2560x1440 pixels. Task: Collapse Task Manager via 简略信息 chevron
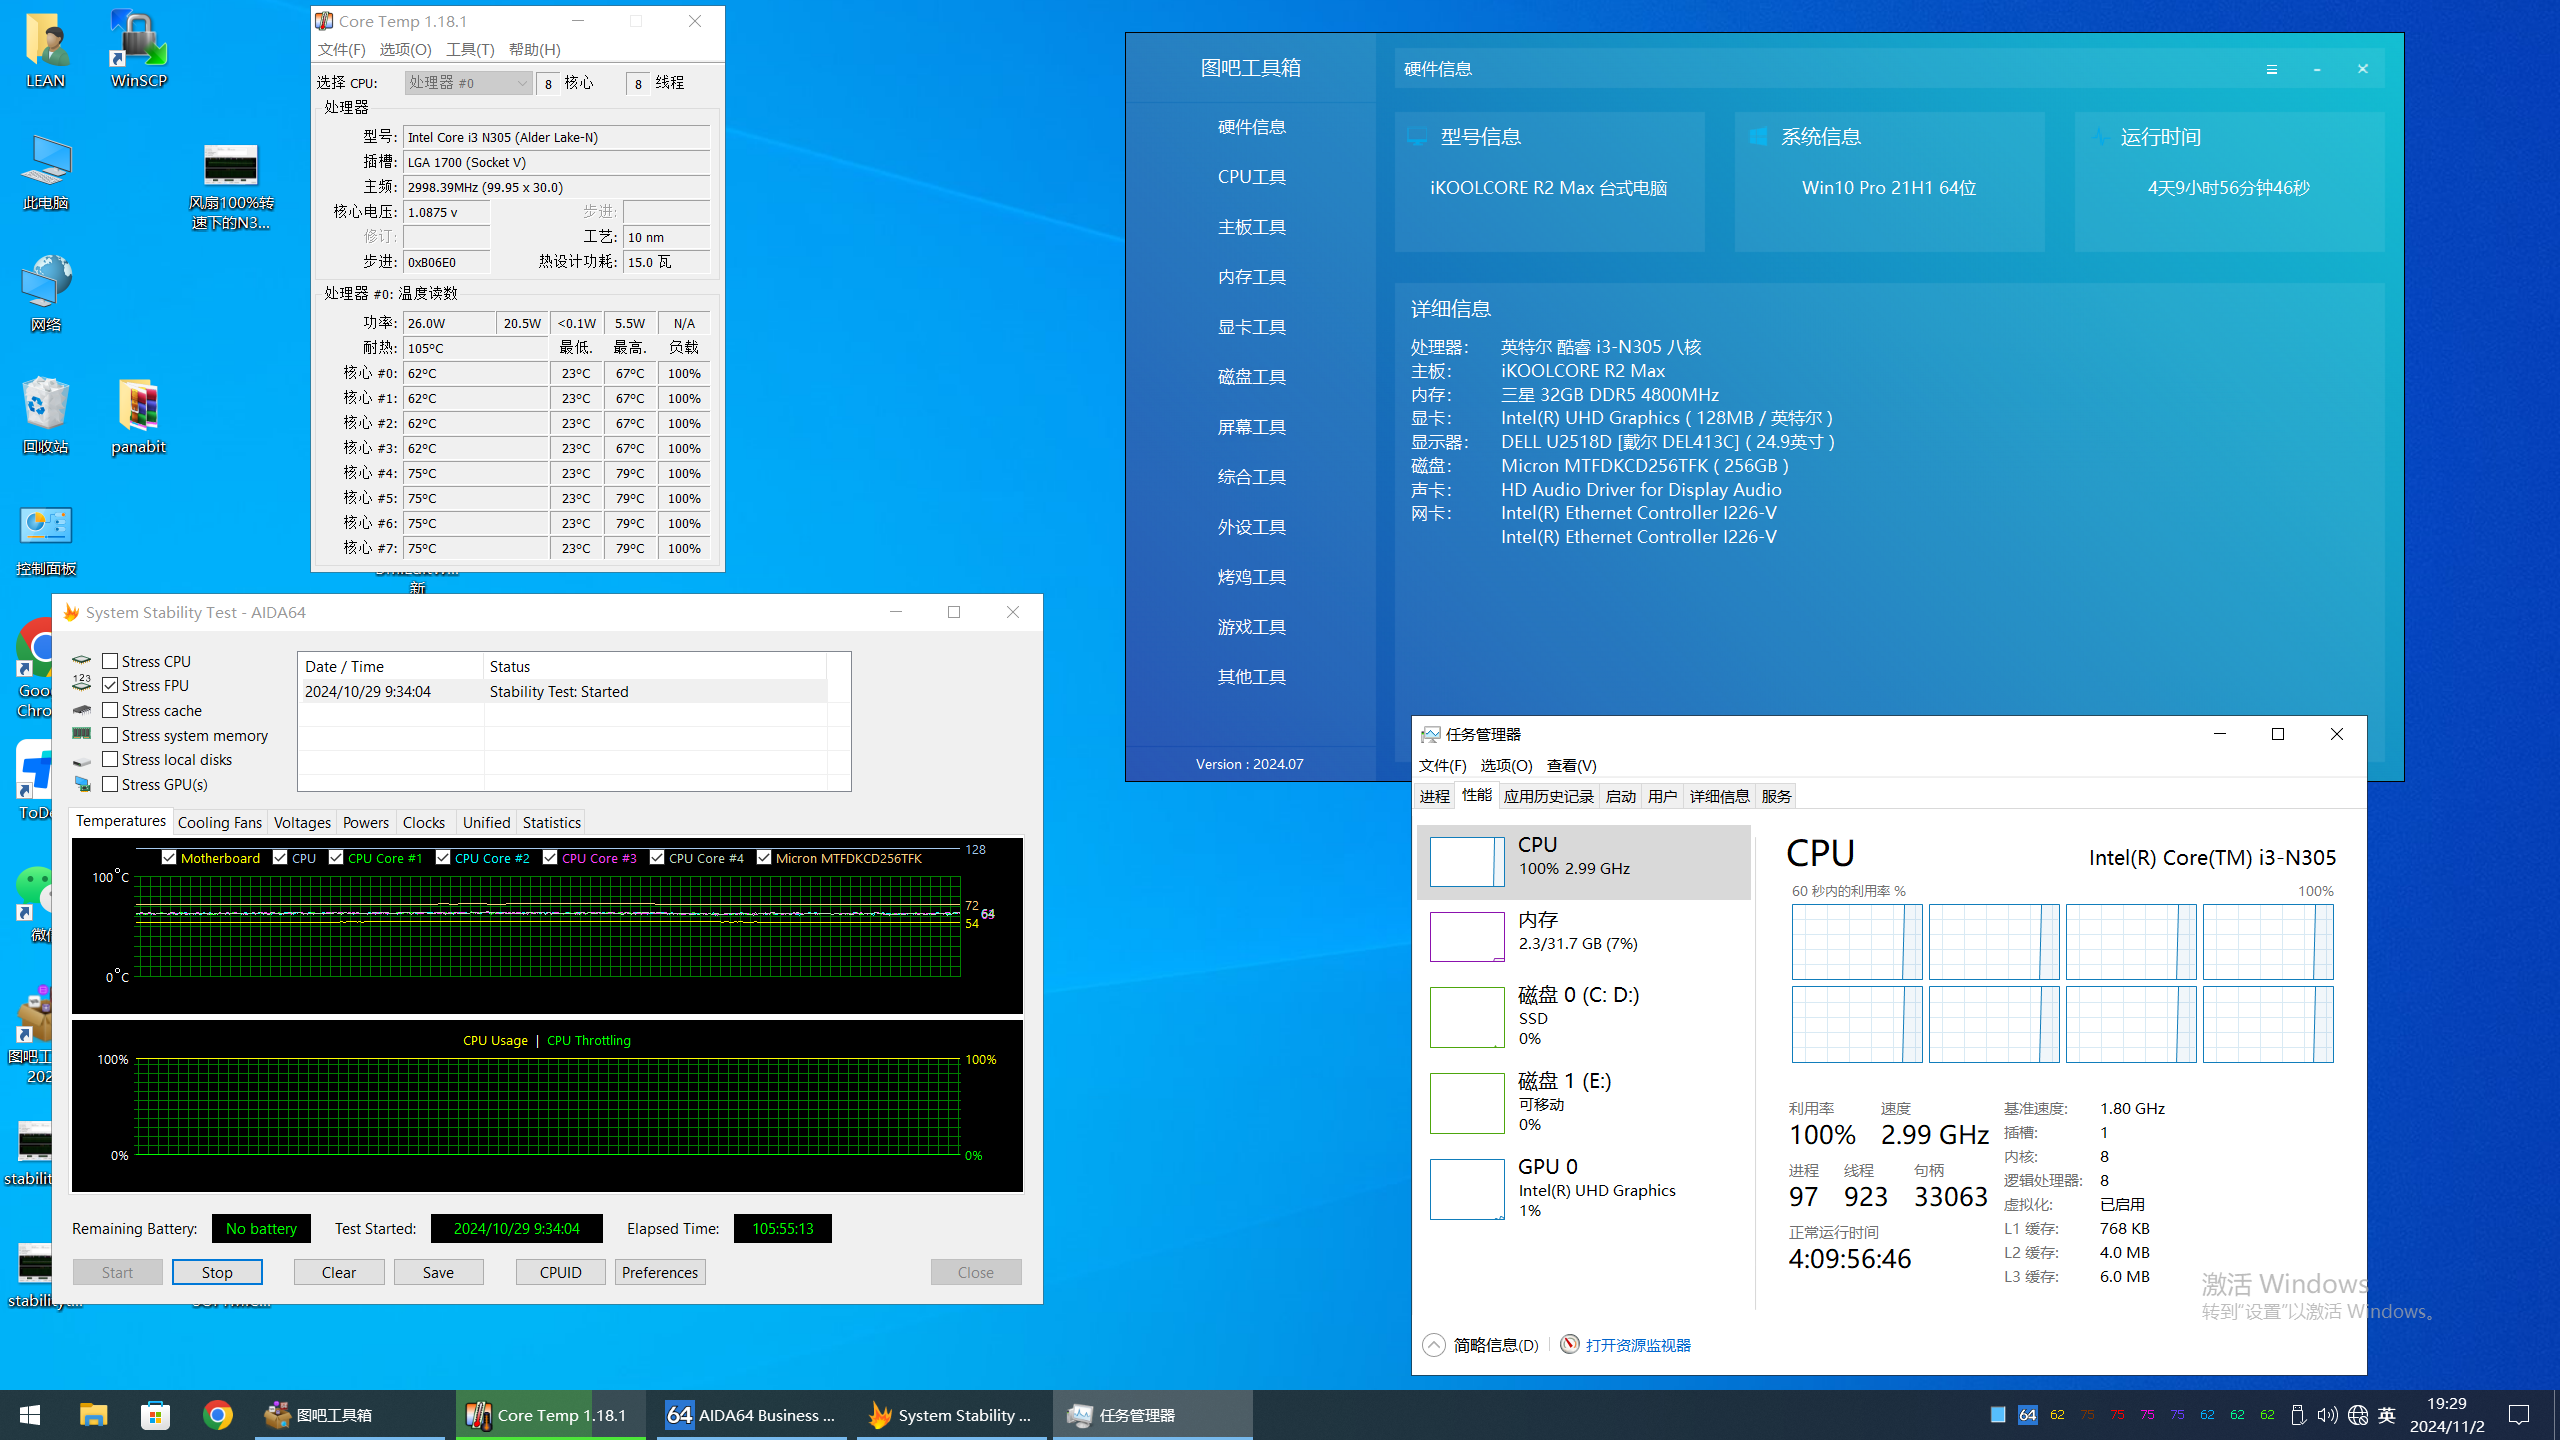pos(1433,1345)
